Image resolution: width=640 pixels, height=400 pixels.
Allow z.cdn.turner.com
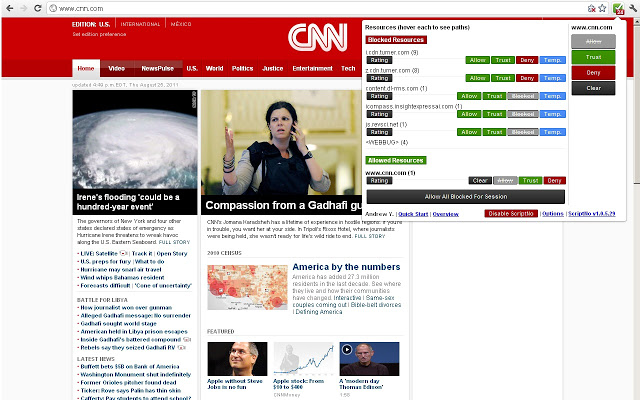pyautogui.click(x=478, y=78)
